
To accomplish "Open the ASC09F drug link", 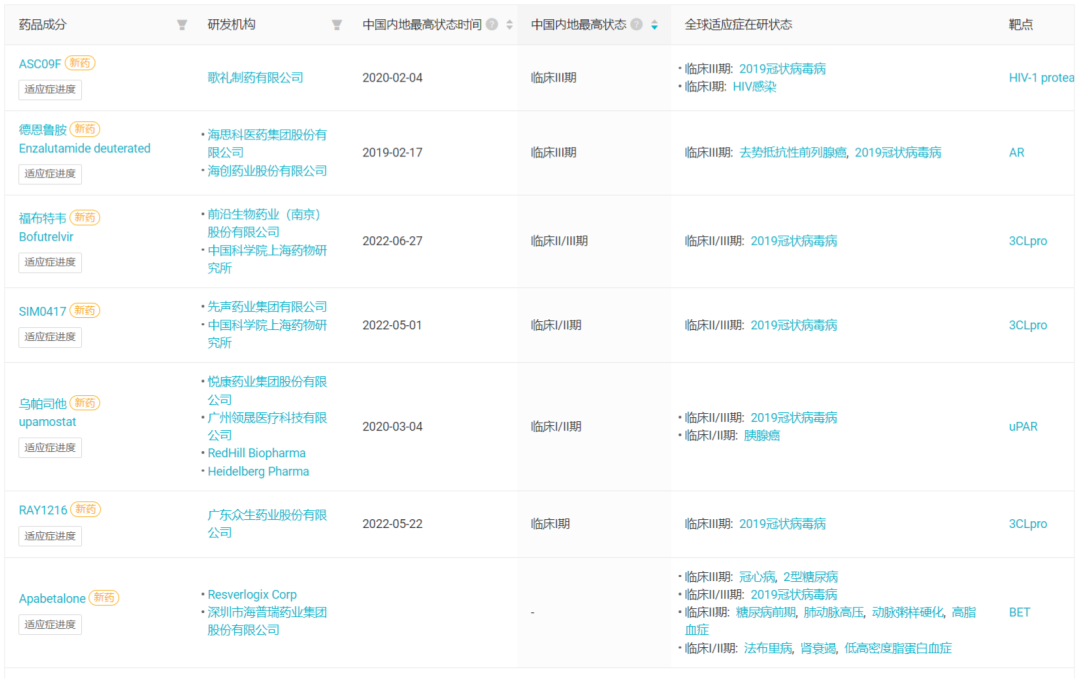I will 40,64.
